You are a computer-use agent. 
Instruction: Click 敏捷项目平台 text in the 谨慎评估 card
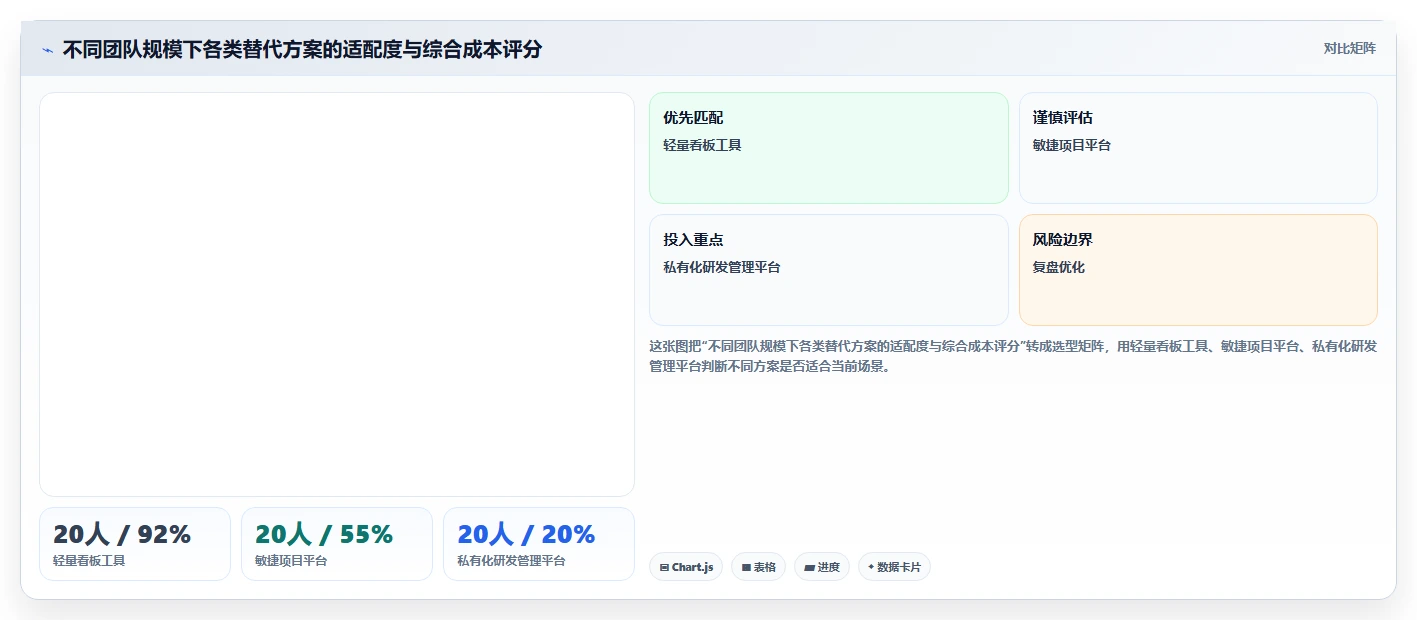point(1071,145)
